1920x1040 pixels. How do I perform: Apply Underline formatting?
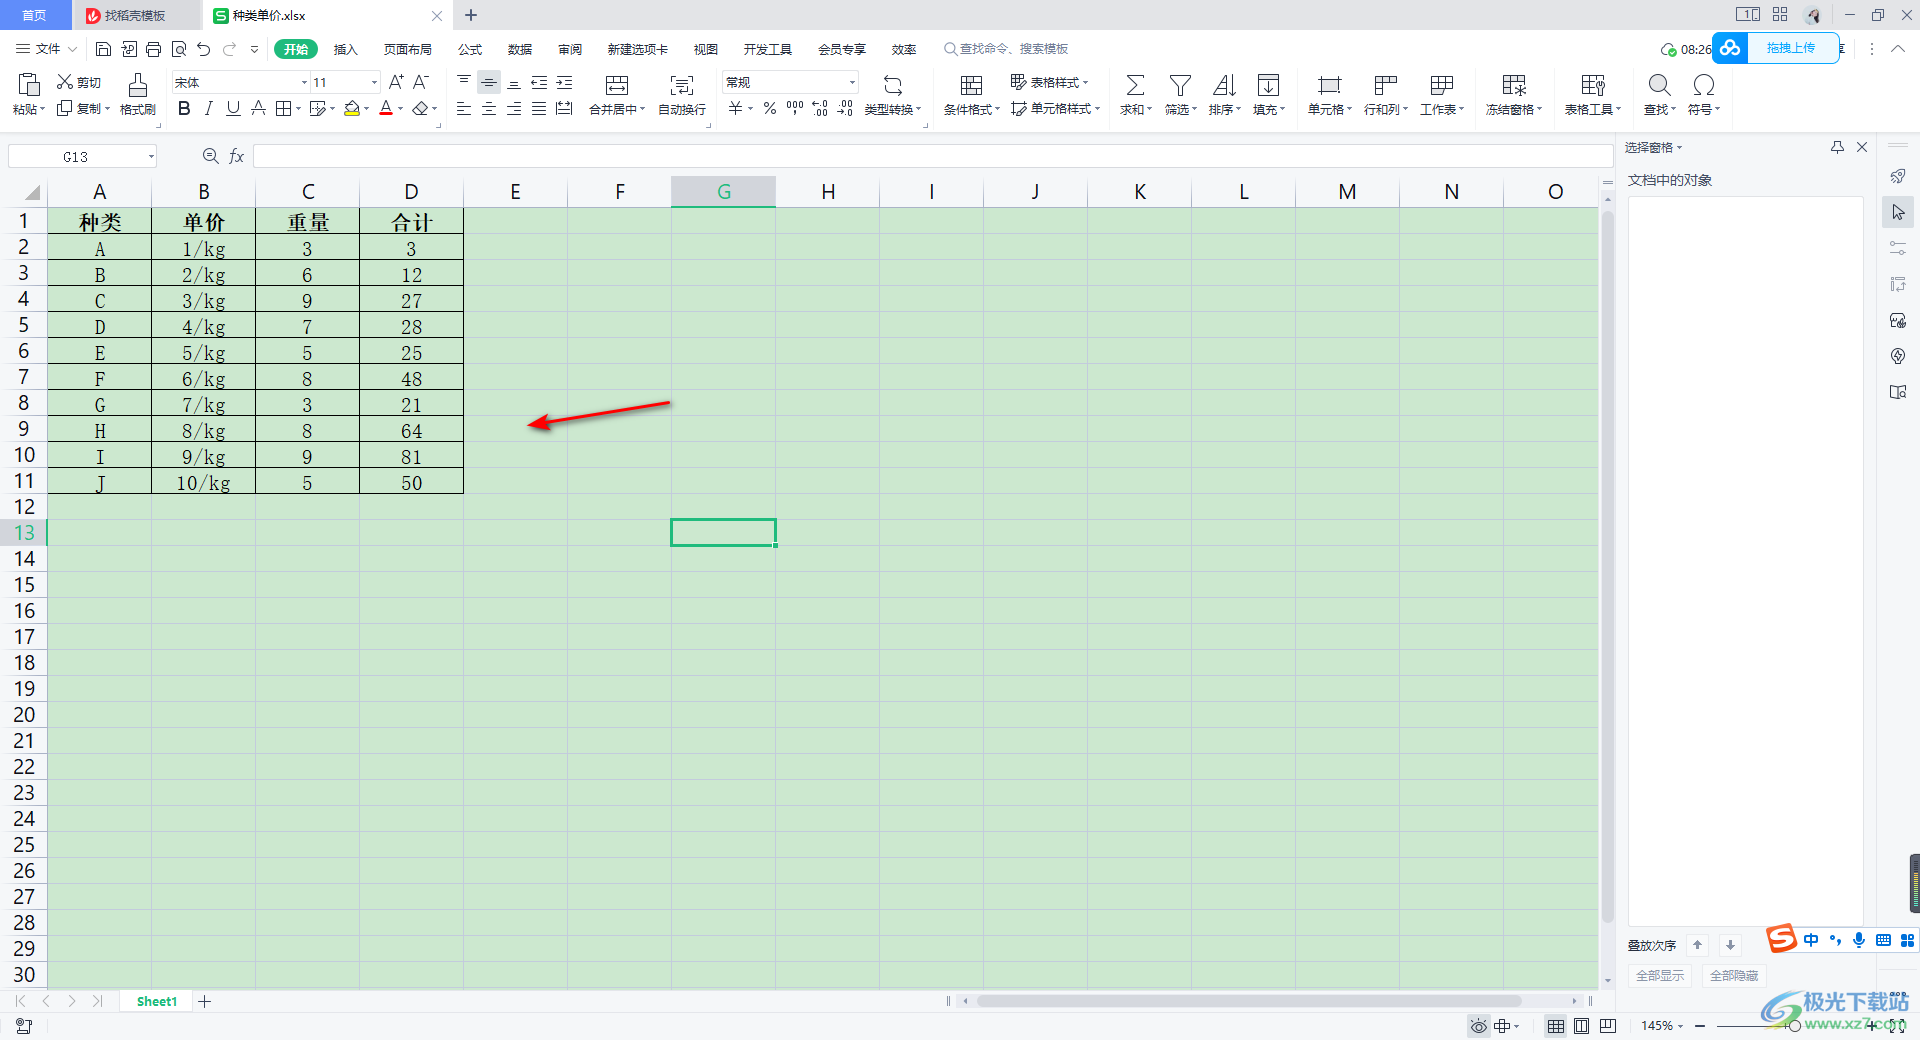pos(233,108)
